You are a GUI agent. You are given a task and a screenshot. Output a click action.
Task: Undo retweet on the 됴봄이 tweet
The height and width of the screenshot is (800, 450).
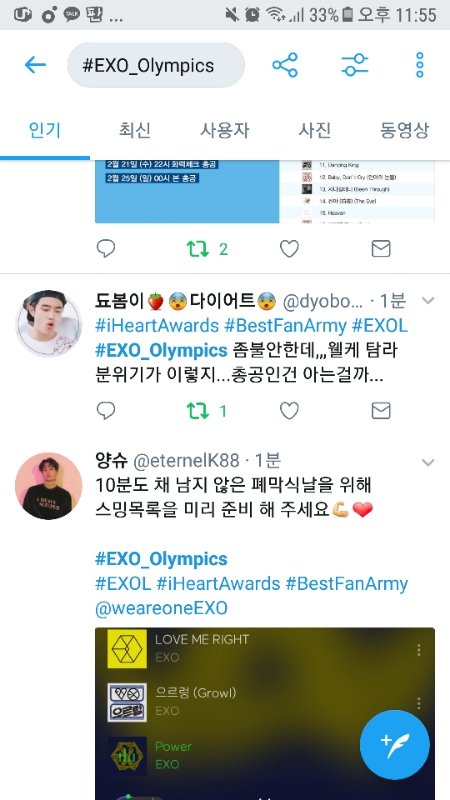coord(198,411)
